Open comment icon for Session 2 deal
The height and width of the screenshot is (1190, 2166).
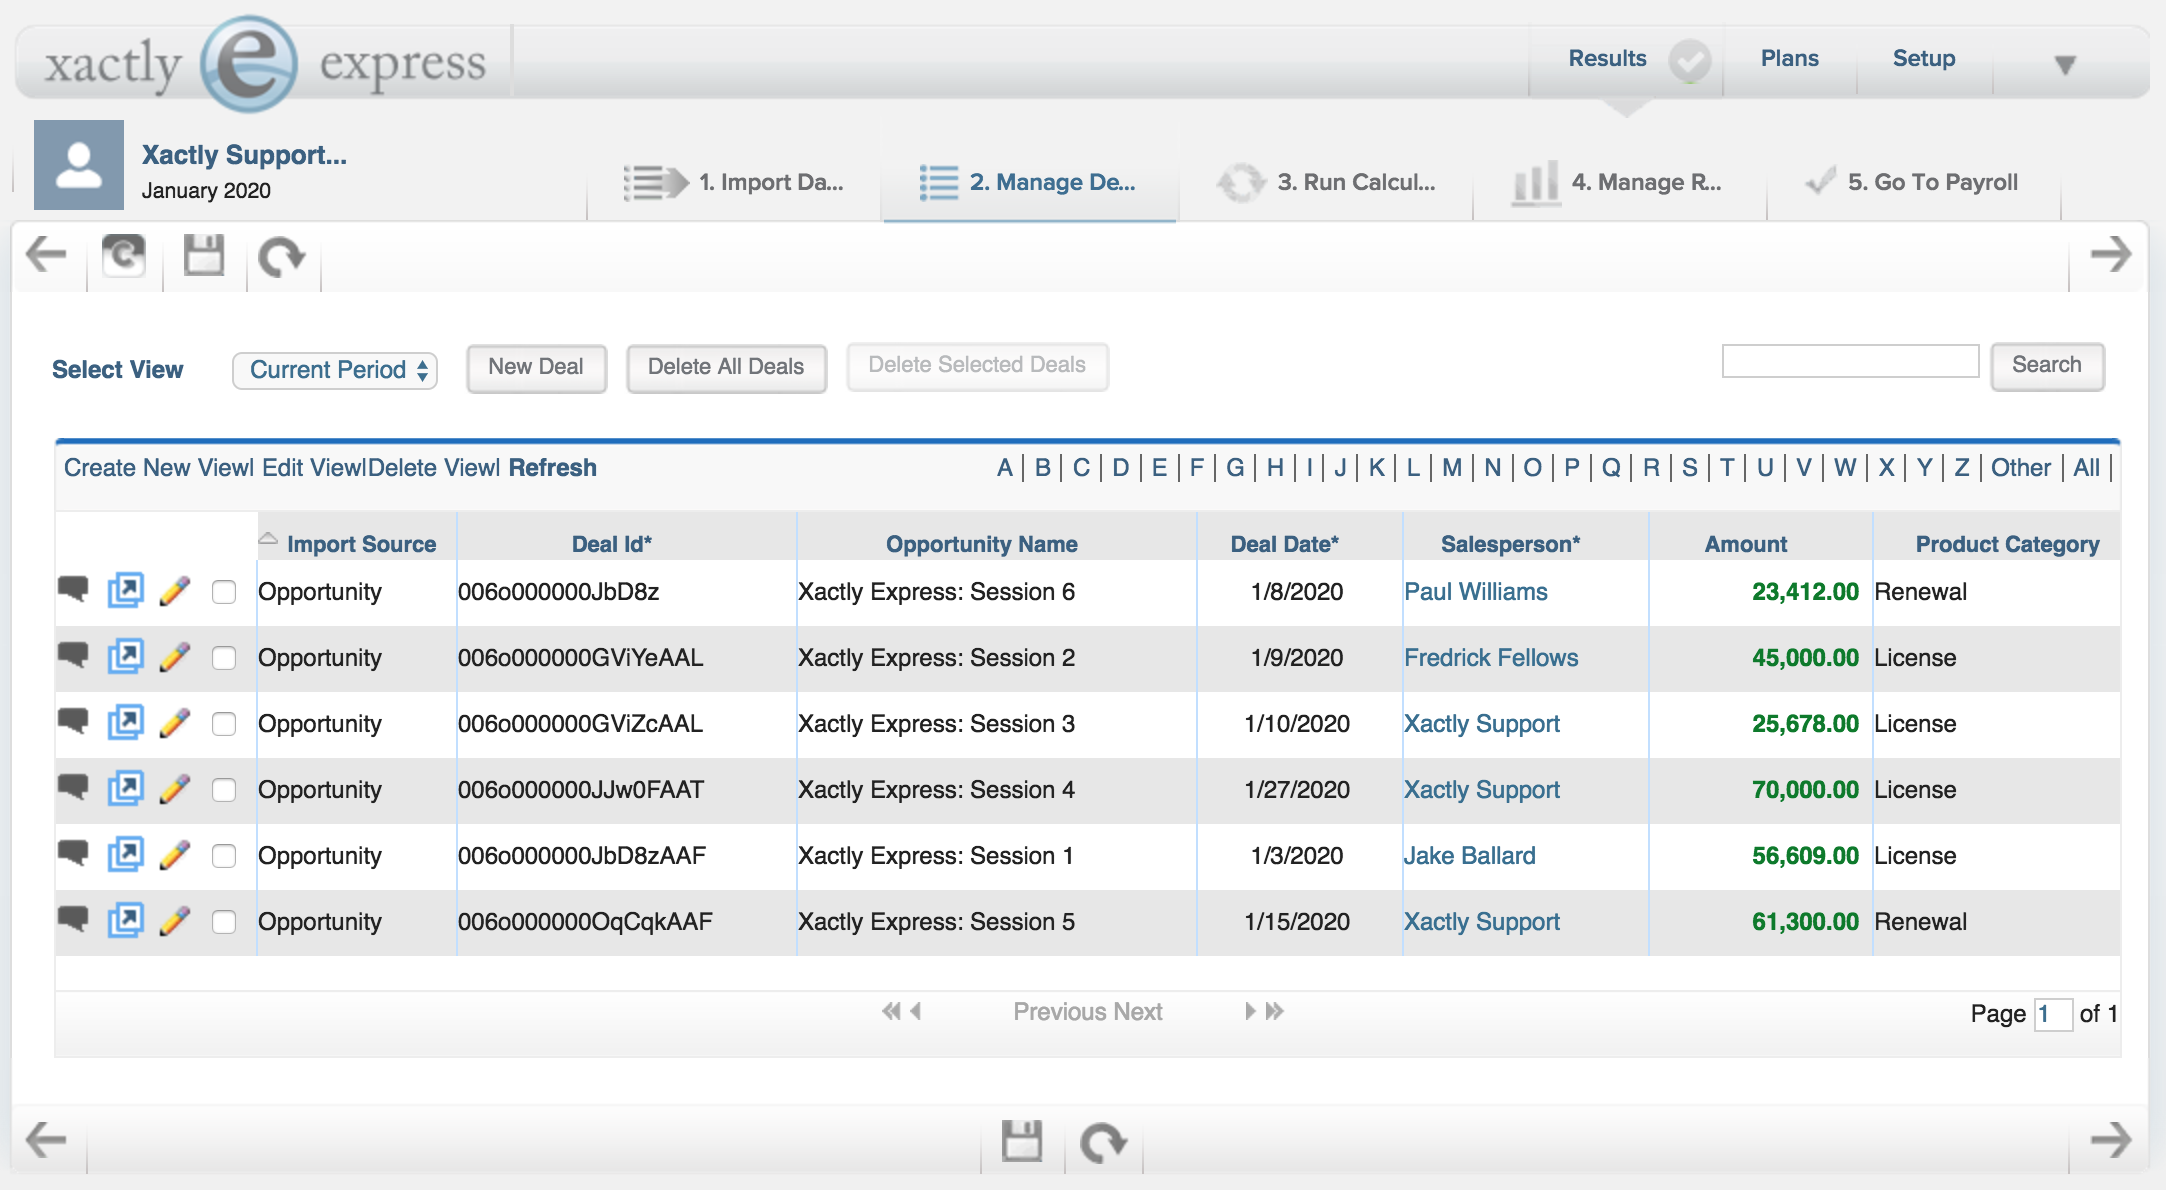pyautogui.click(x=73, y=655)
